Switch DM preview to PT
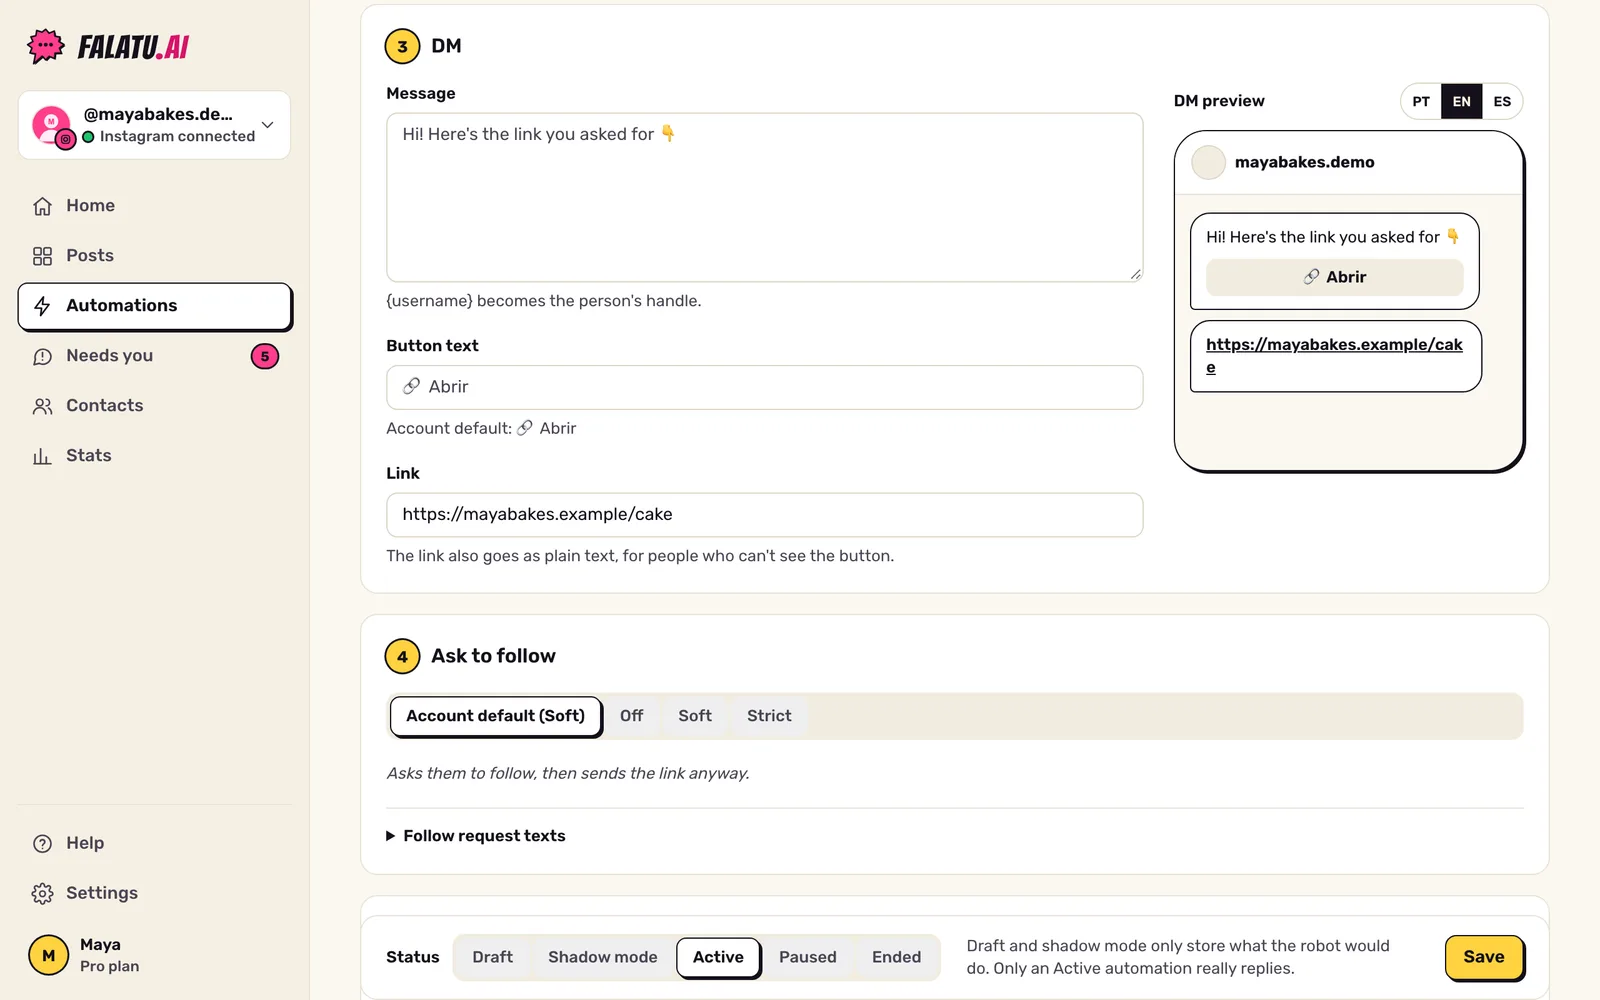Viewport: 1600px width, 1000px height. [x=1421, y=101]
